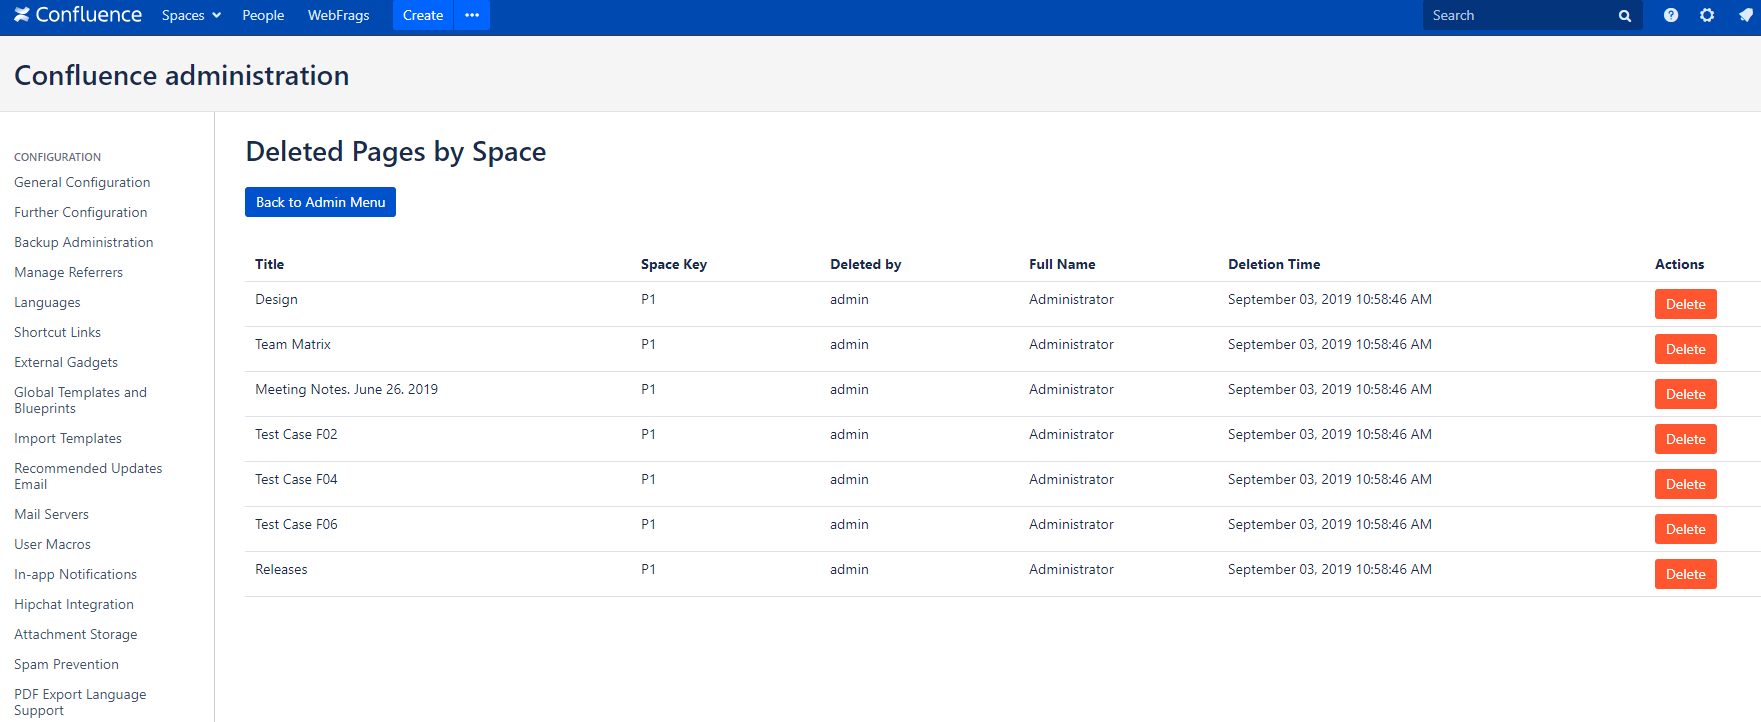Select the Releases title cell
This screenshot has width=1761, height=722.
tap(281, 569)
